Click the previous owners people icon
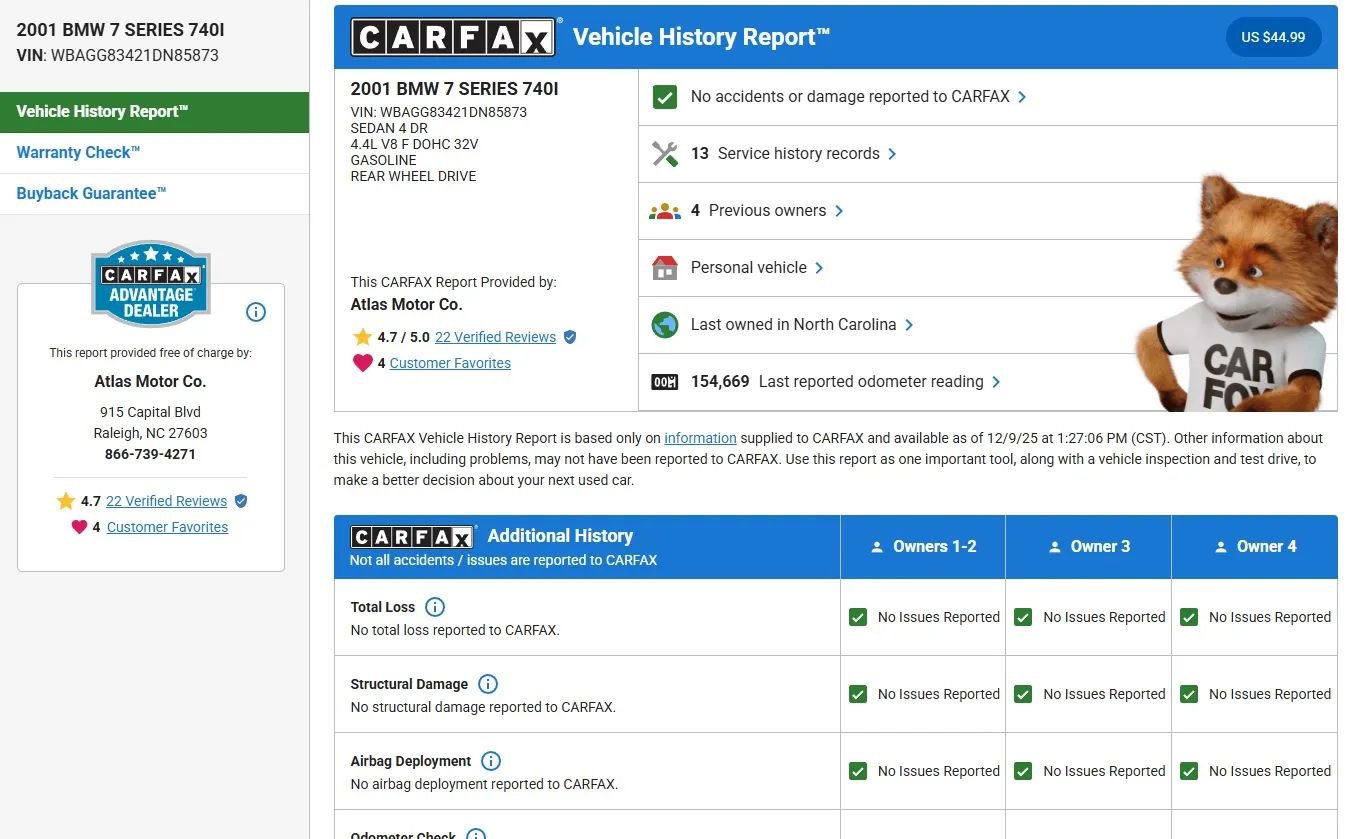 (664, 211)
